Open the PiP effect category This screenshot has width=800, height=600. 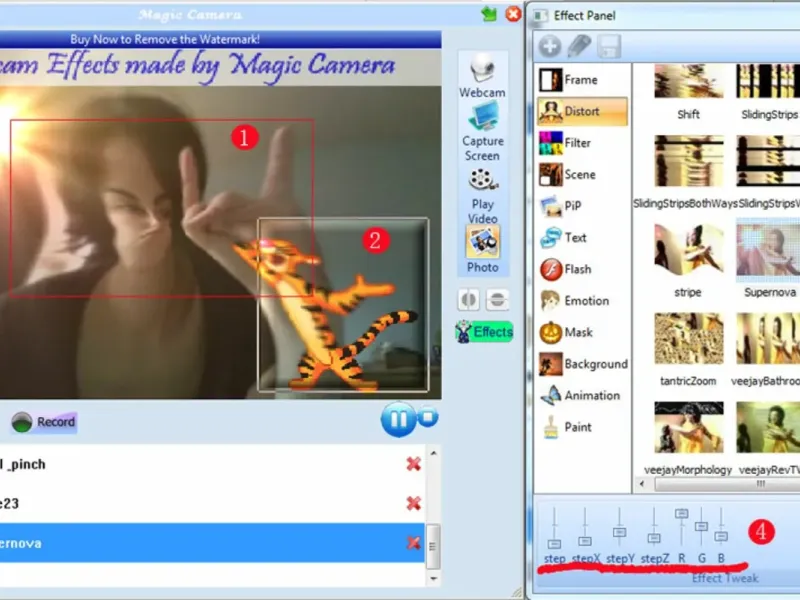[x=582, y=206]
